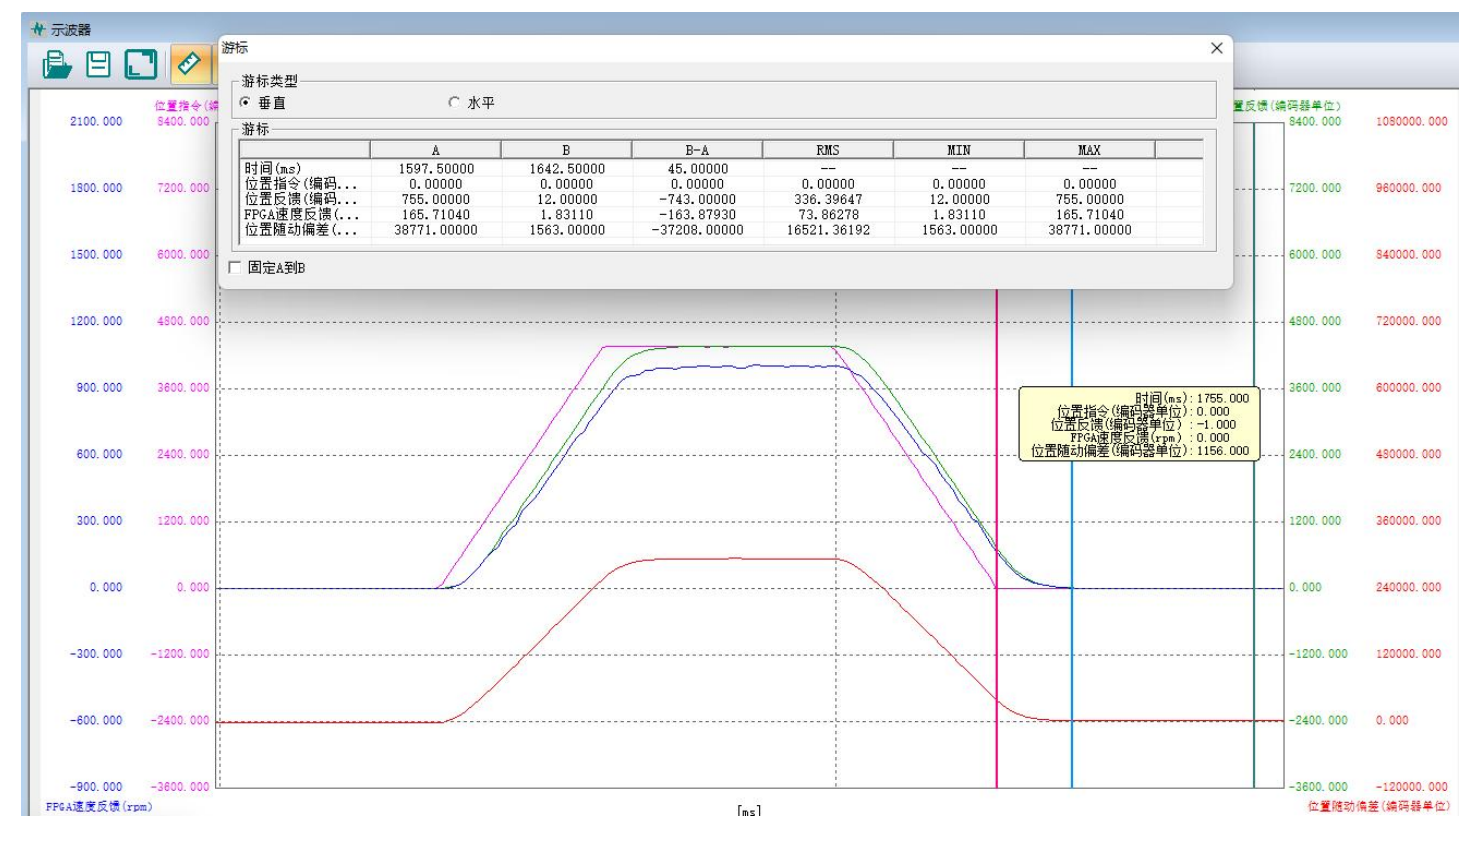Click the B-A column header
Screen dimensions: 1480x846
point(697,150)
